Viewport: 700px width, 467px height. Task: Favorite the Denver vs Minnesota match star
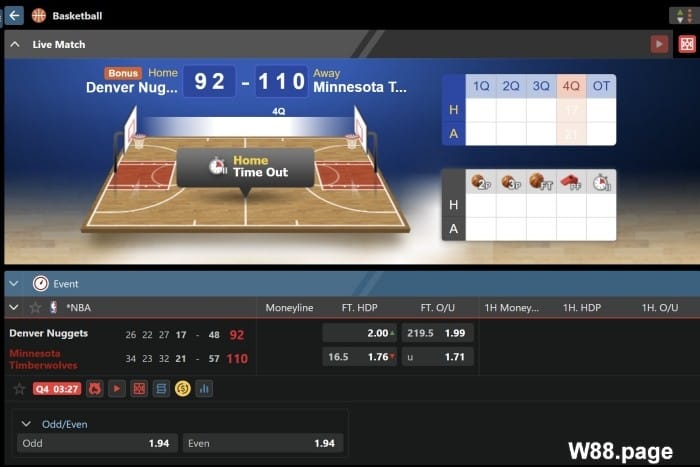[19, 389]
